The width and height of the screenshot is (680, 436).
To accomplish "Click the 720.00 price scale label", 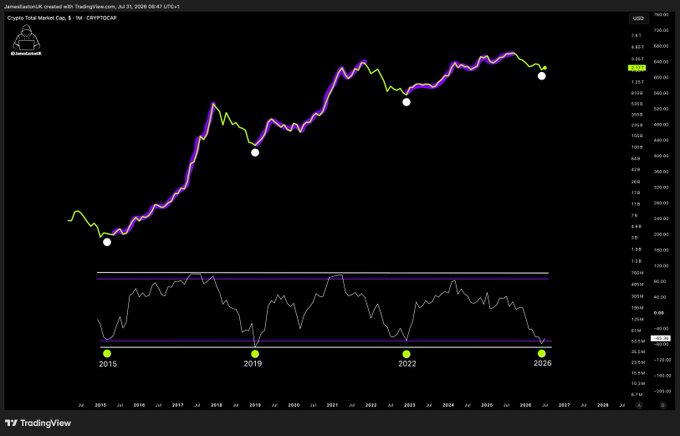I will [x=661, y=30].
